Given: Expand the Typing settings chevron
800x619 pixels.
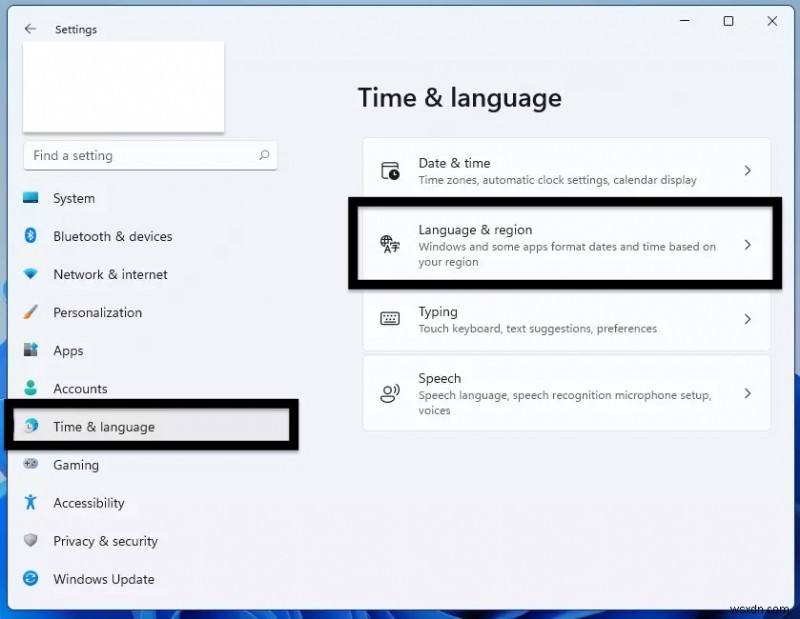Looking at the screenshot, I should (747, 320).
